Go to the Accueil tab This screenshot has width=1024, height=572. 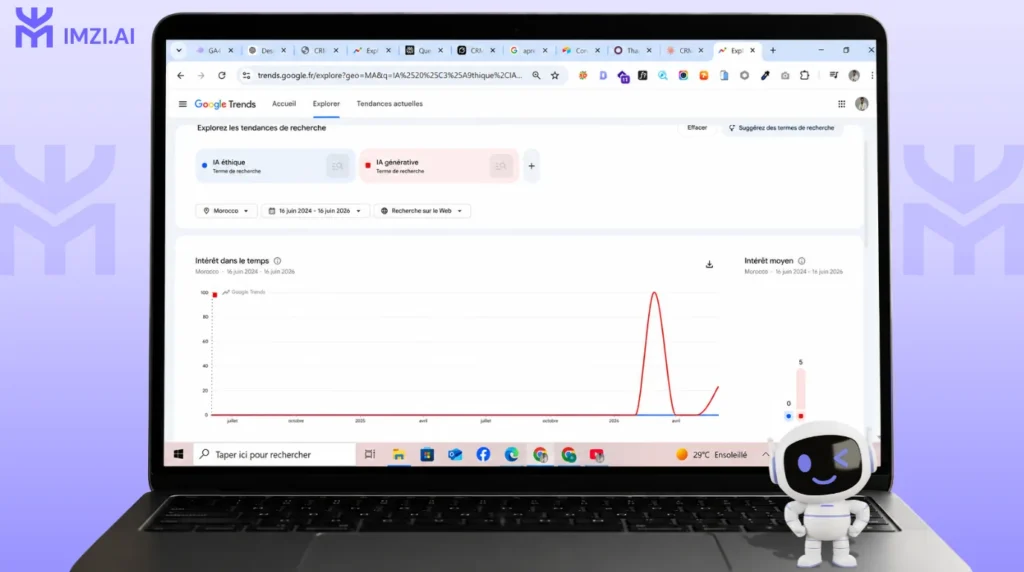point(284,104)
